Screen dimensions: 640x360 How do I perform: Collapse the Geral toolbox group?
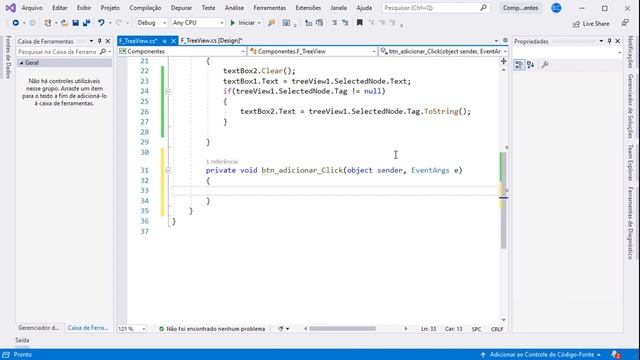pyautogui.click(x=21, y=63)
